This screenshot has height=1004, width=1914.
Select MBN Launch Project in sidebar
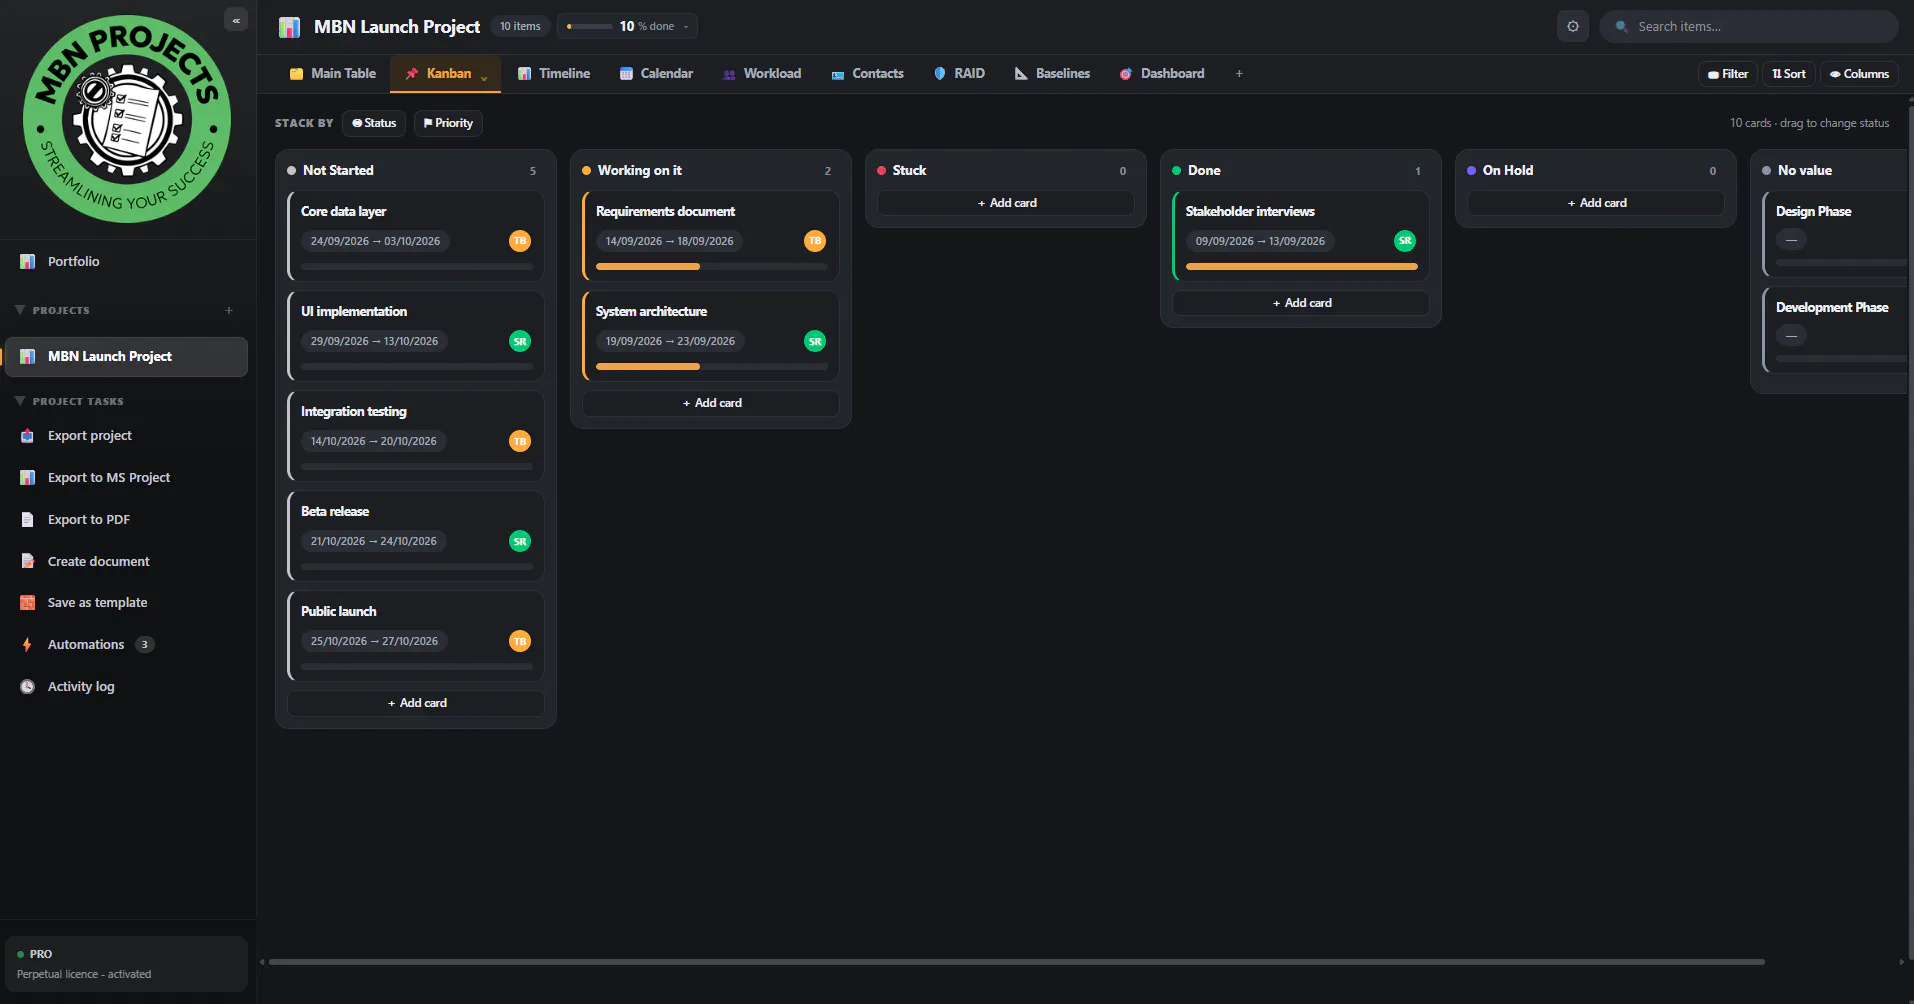click(x=126, y=357)
